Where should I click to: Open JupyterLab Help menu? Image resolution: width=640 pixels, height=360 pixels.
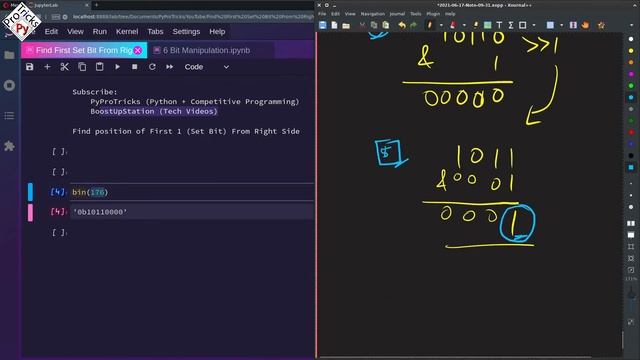tap(217, 31)
